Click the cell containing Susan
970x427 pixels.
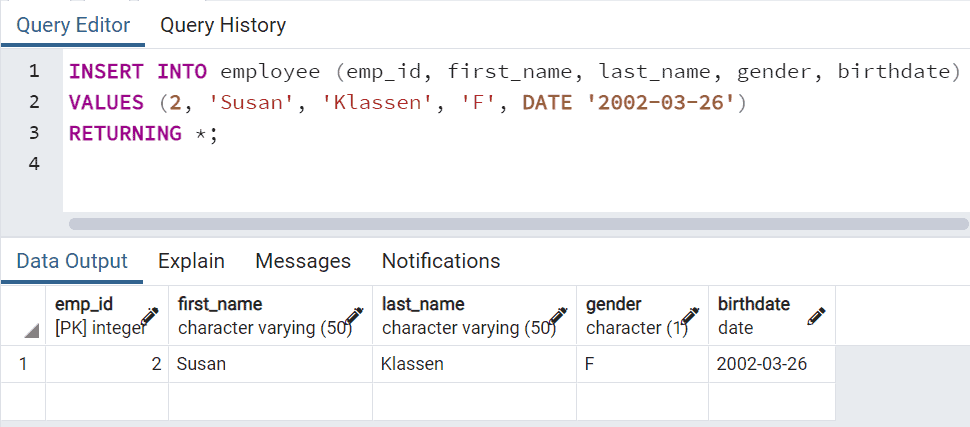(270, 364)
